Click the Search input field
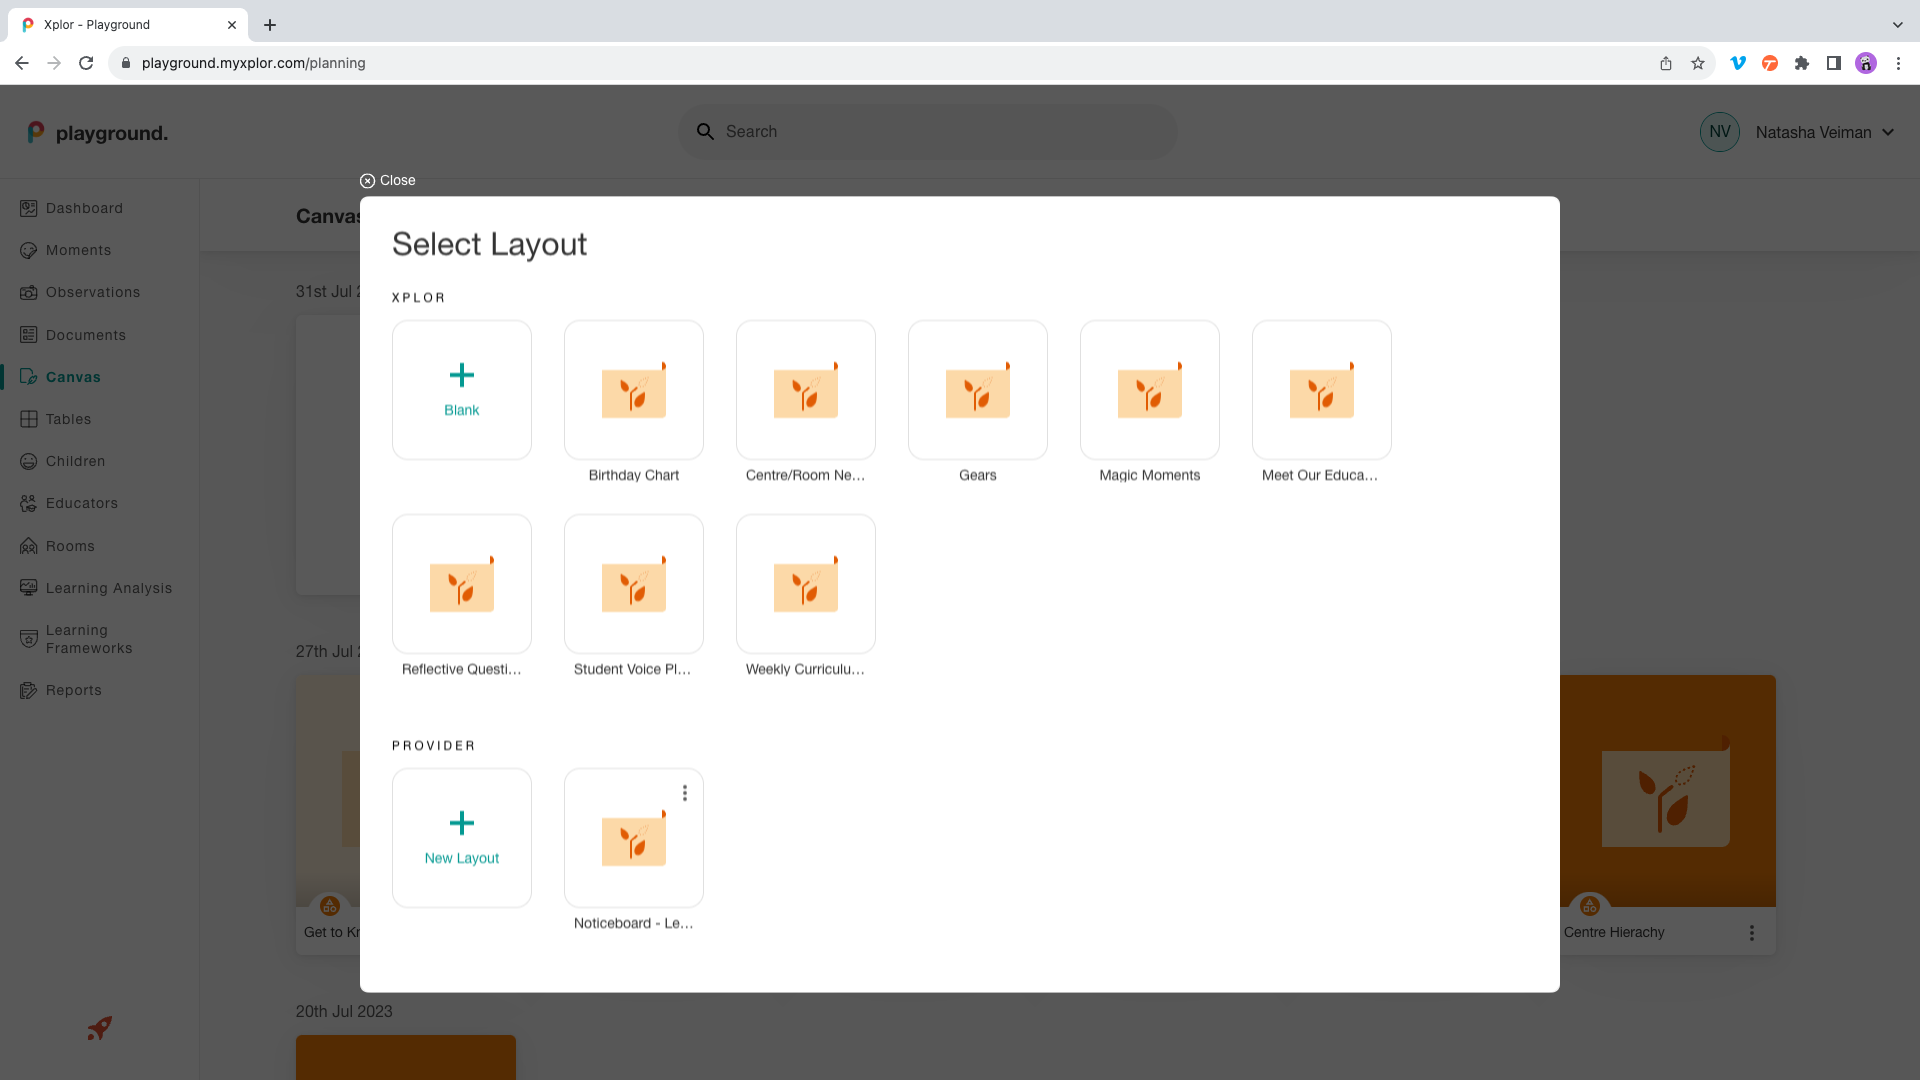 (940, 132)
